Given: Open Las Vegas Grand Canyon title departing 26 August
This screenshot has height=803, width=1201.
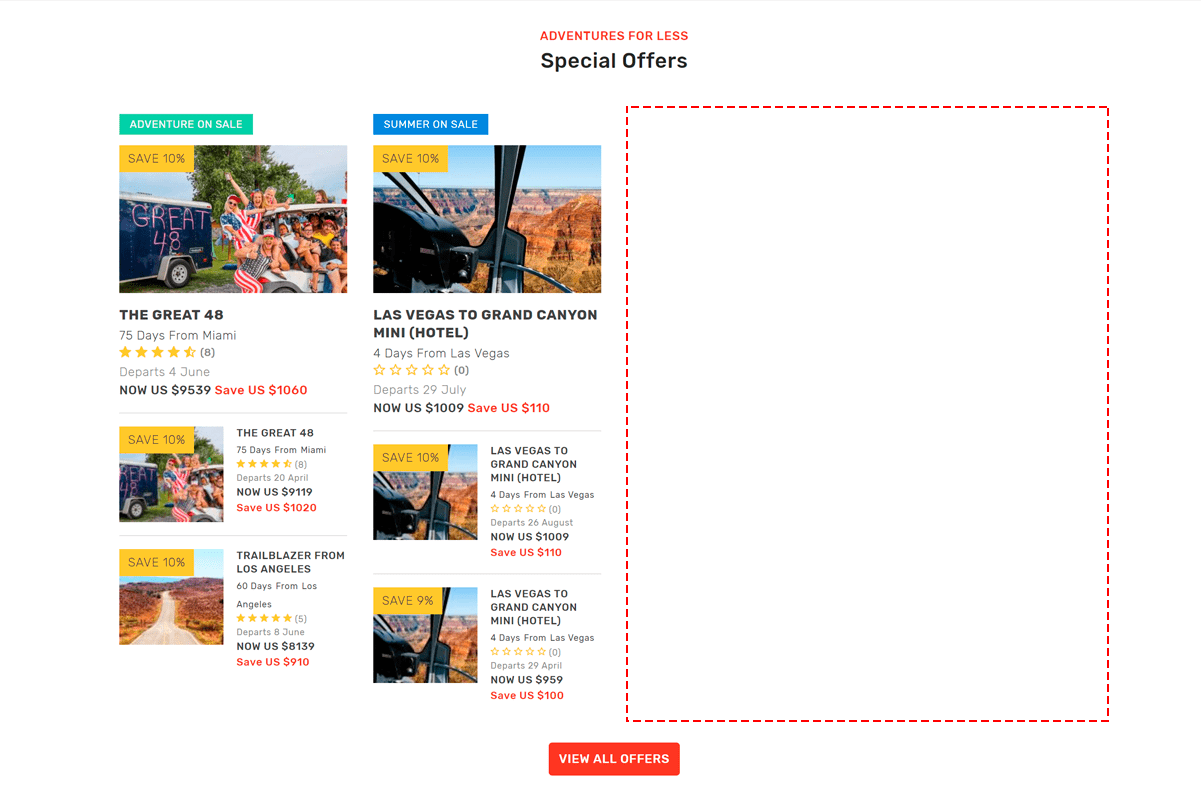Looking at the screenshot, I should click(533, 464).
